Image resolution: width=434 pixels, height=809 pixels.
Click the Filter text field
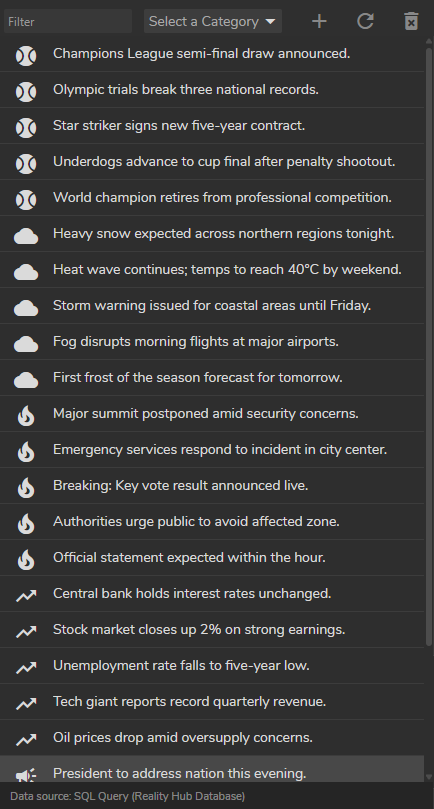pos(68,21)
